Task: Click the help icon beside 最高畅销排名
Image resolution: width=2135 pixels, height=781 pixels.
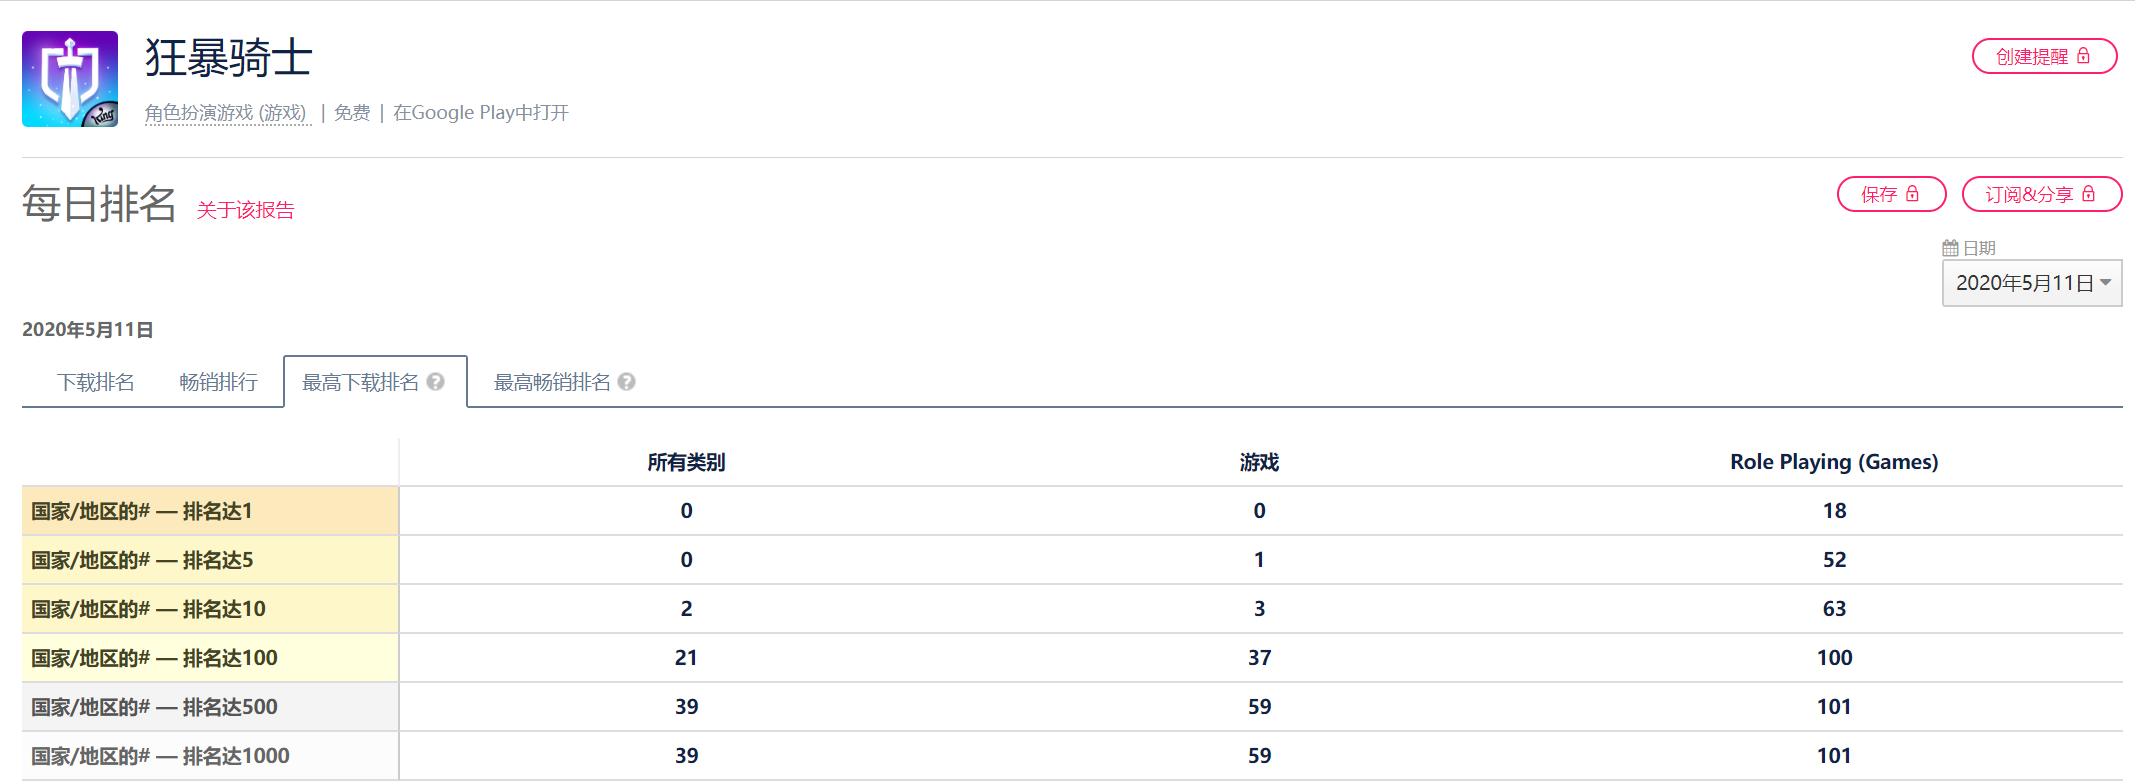Action: click(627, 382)
